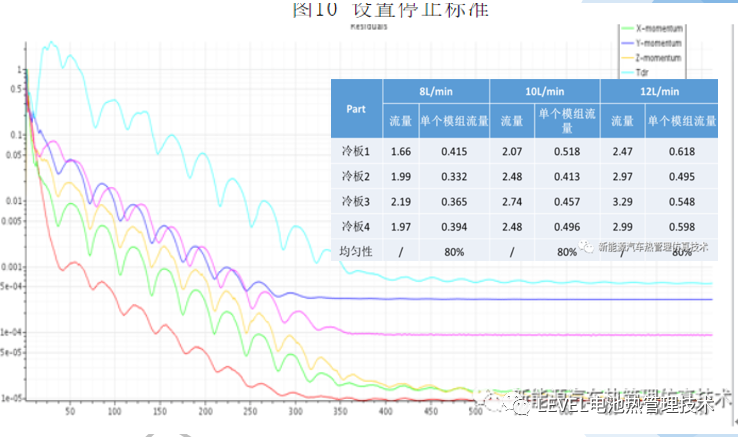Click the Y-momentum legend entry
Viewport: 738px width, 437px height.
(652, 43)
